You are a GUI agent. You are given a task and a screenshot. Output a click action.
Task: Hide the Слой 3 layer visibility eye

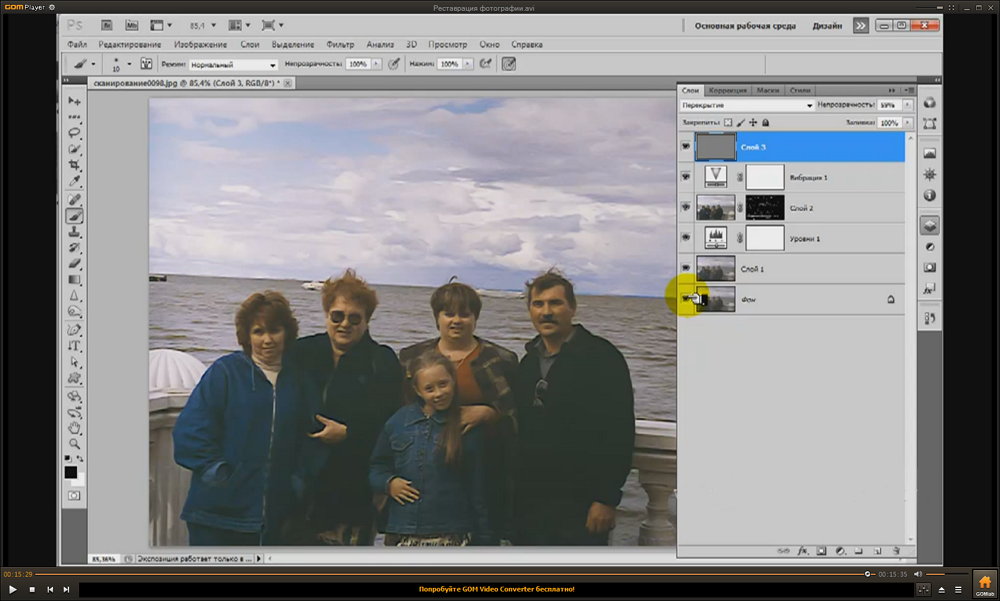pos(685,147)
